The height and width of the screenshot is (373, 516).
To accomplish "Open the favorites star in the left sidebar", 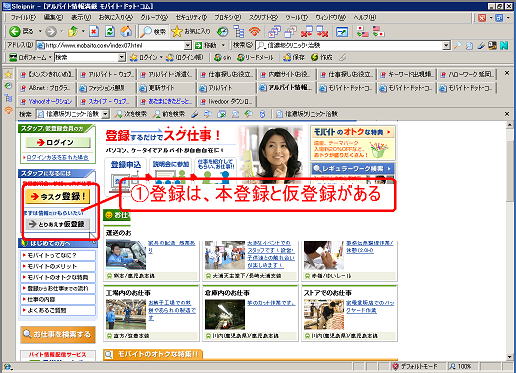I will (8, 74).
